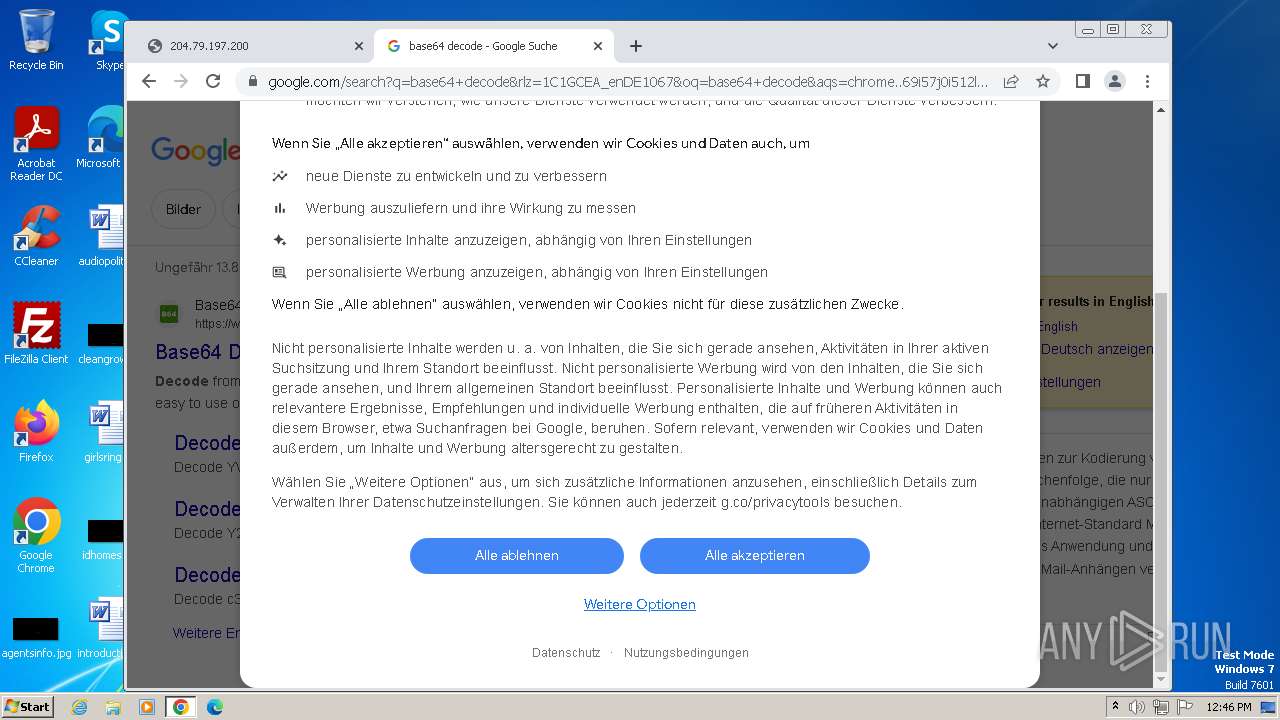Reload the Google search page
This screenshot has height=720, width=1280.
[213, 81]
